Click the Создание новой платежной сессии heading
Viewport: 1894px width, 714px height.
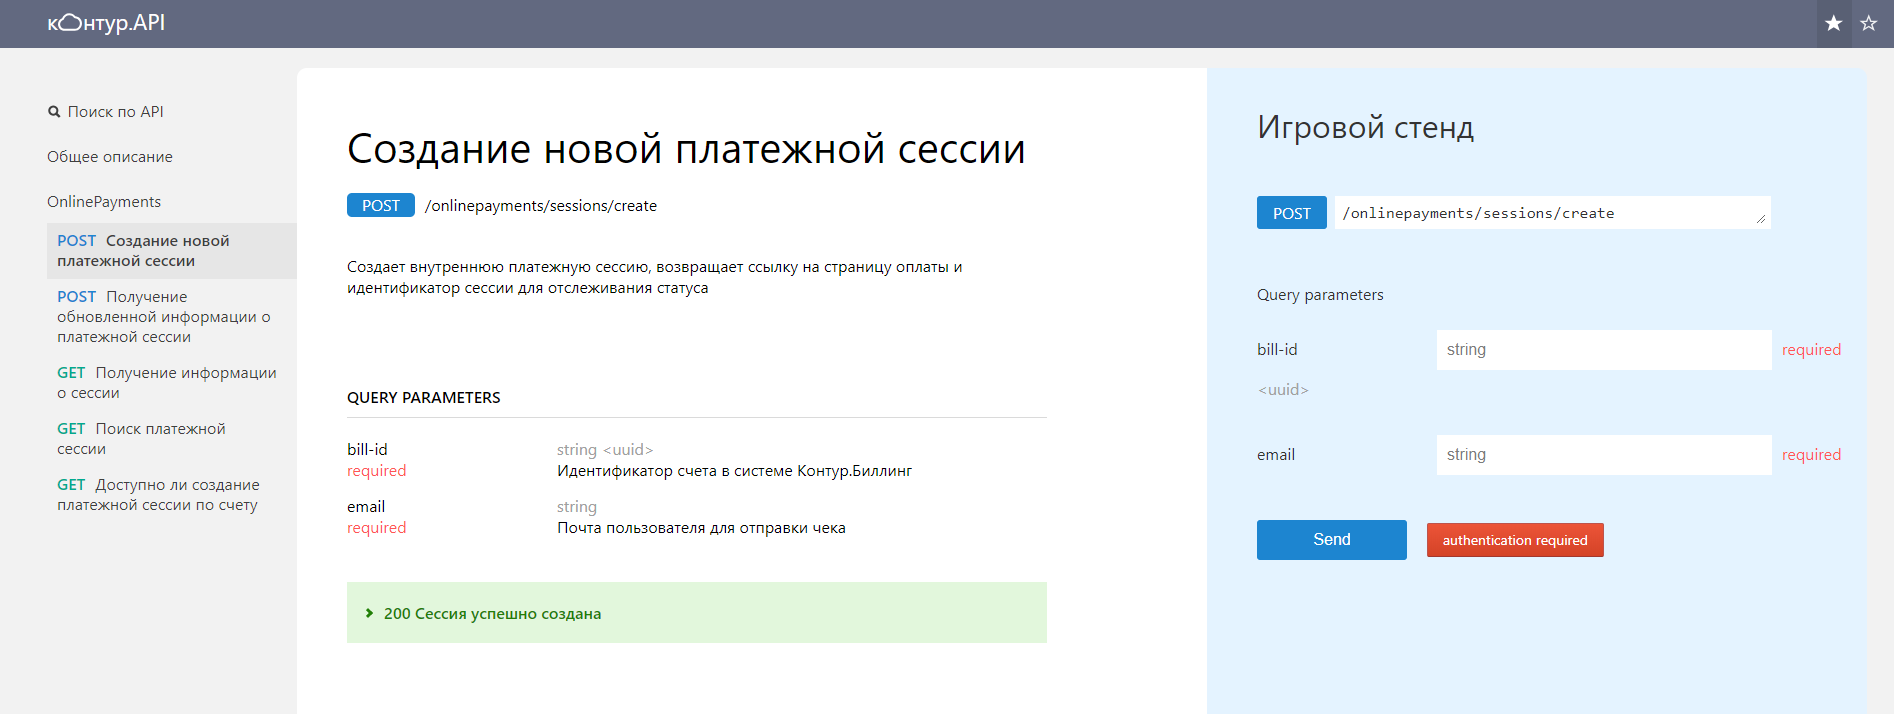coord(686,149)
